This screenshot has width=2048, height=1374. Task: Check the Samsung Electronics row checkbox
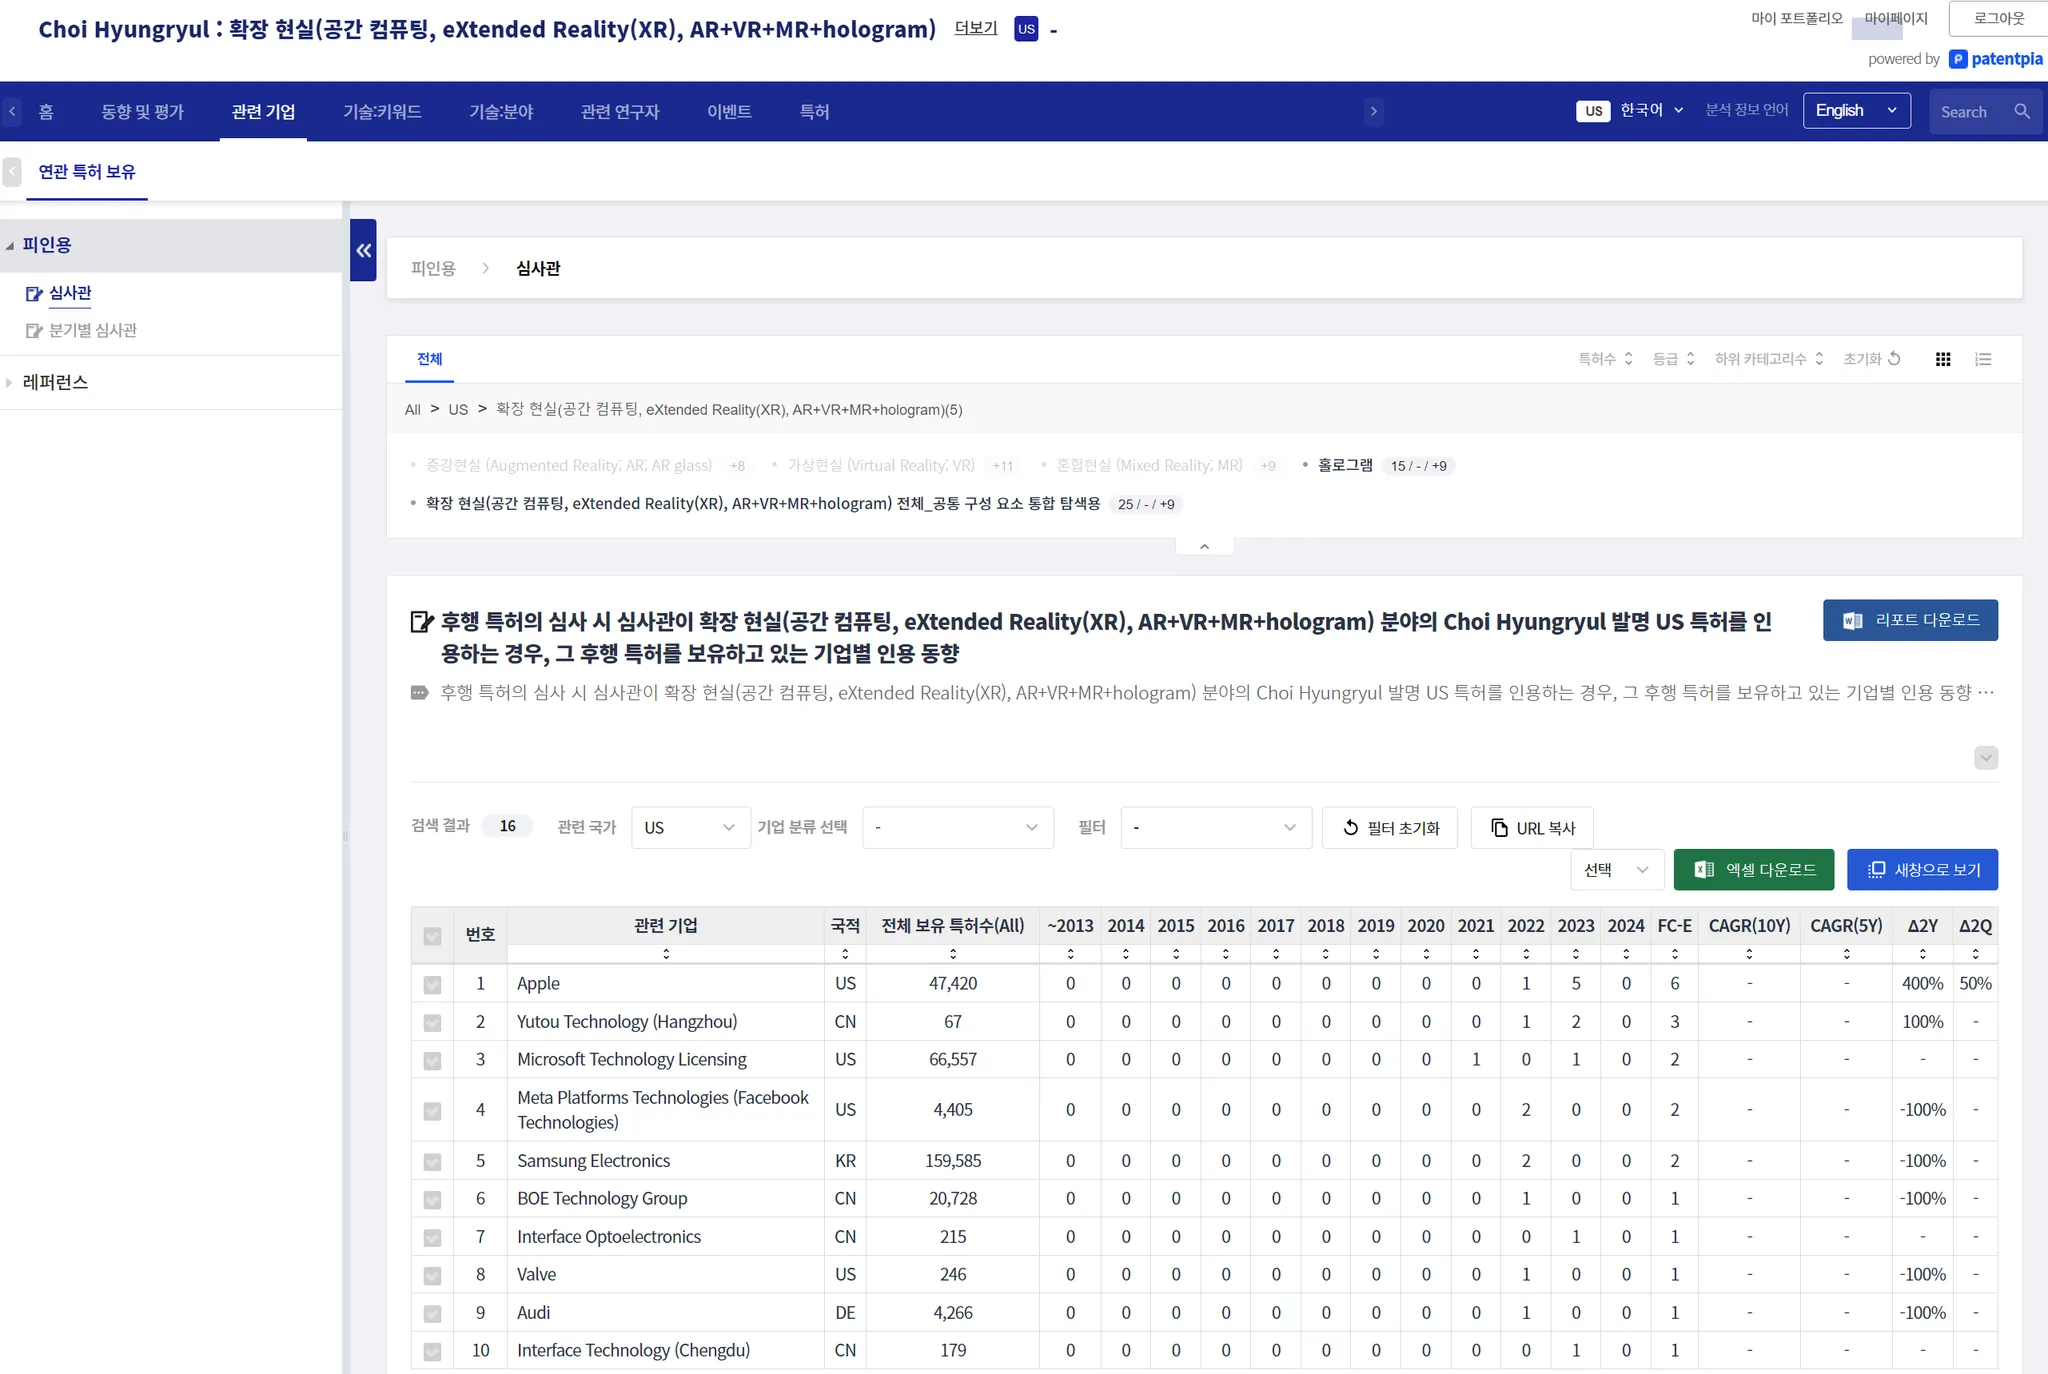click(432, 1162)
